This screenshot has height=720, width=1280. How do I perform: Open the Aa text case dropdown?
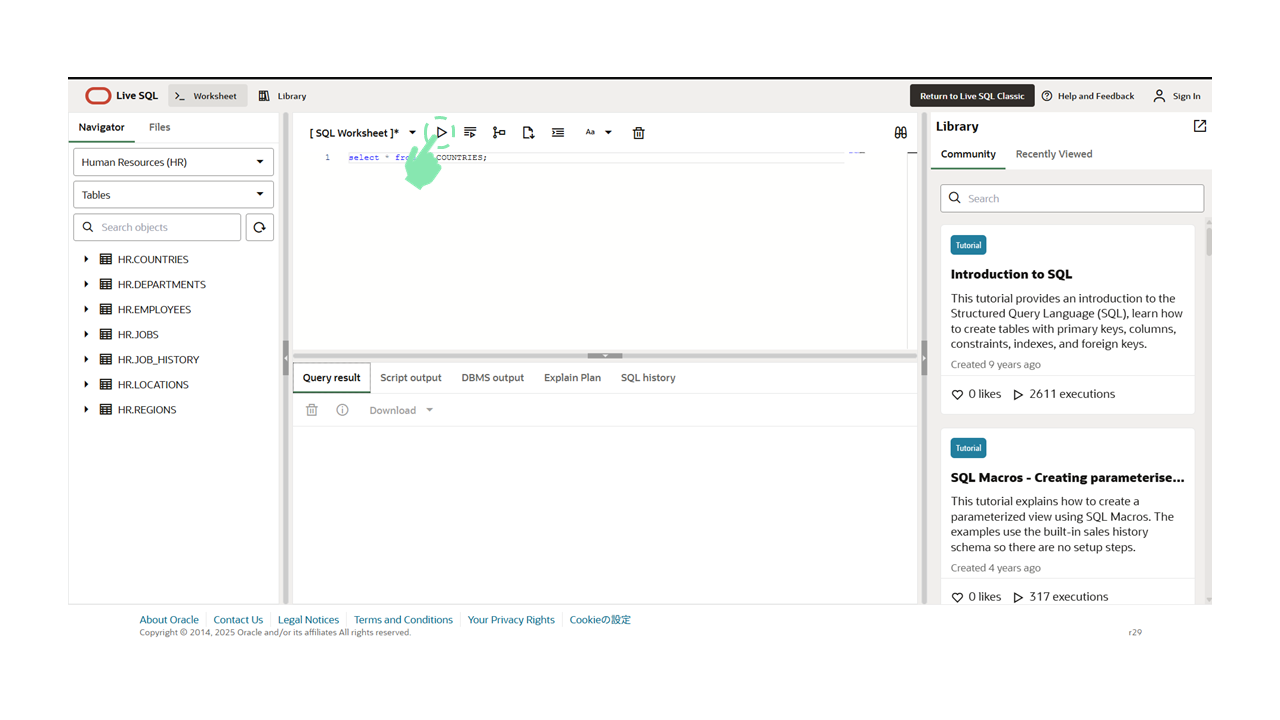coord(598,132)
